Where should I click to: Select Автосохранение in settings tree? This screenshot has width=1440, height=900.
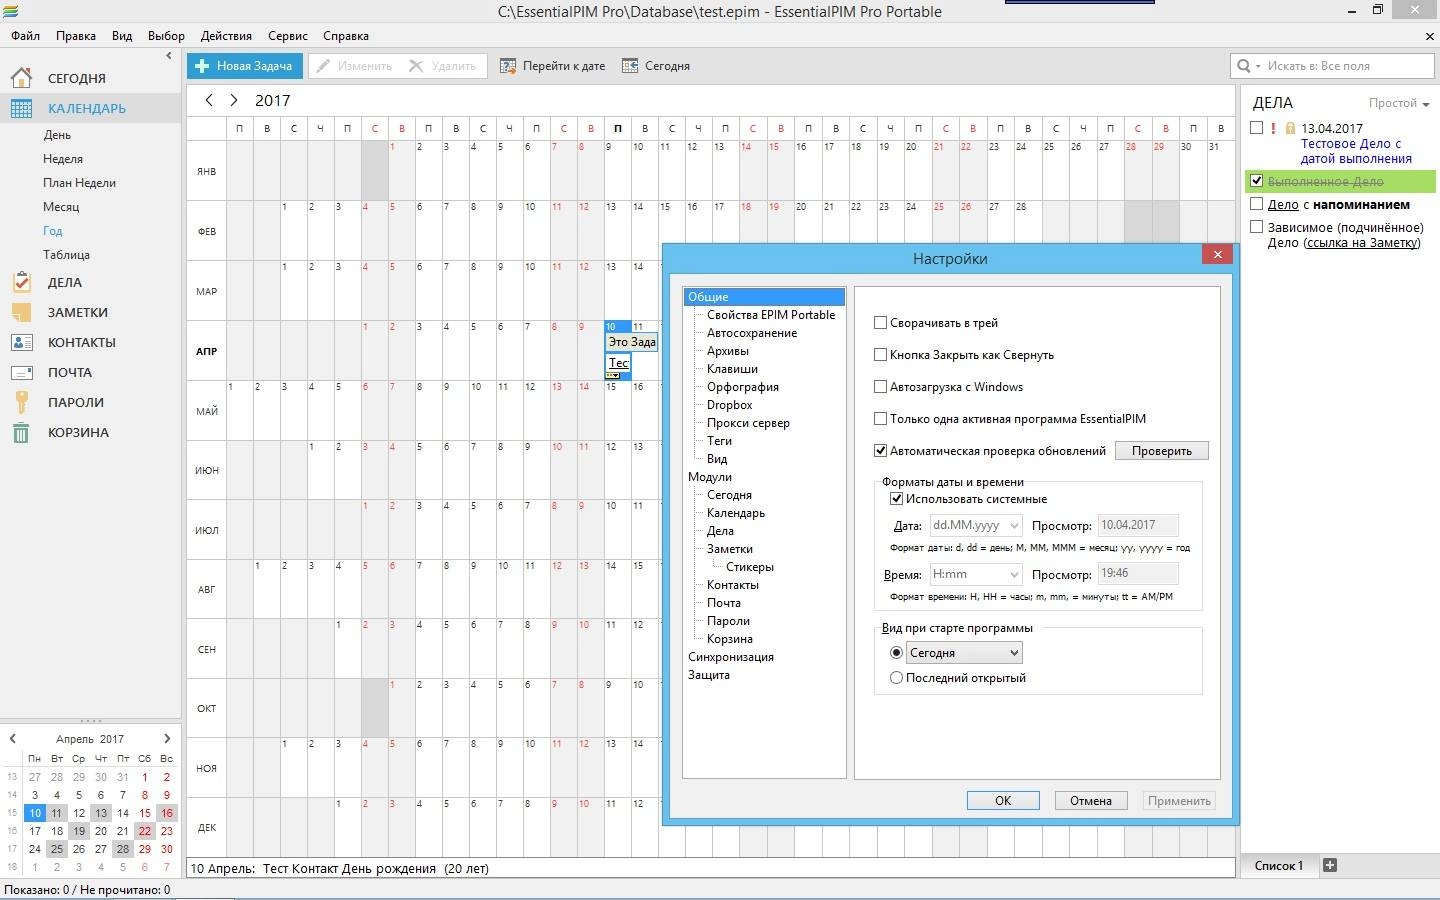coord(752,333)
